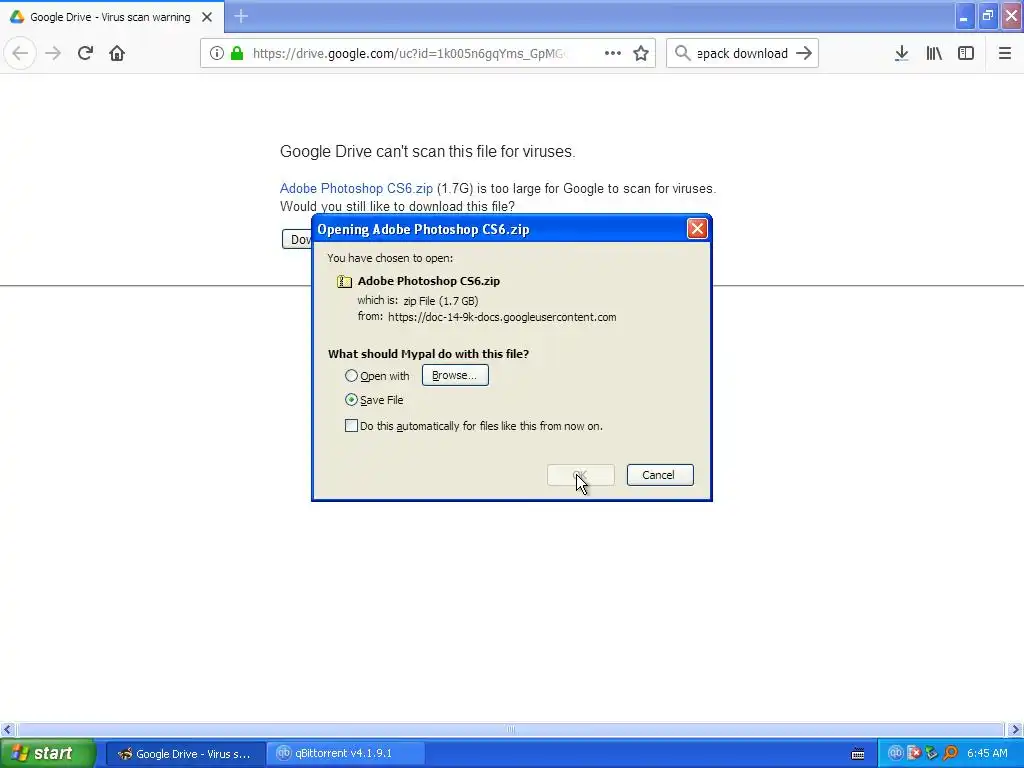The image size is (1024, 768).
Task: Select the Save File radio option
Action: click(351, 400)
